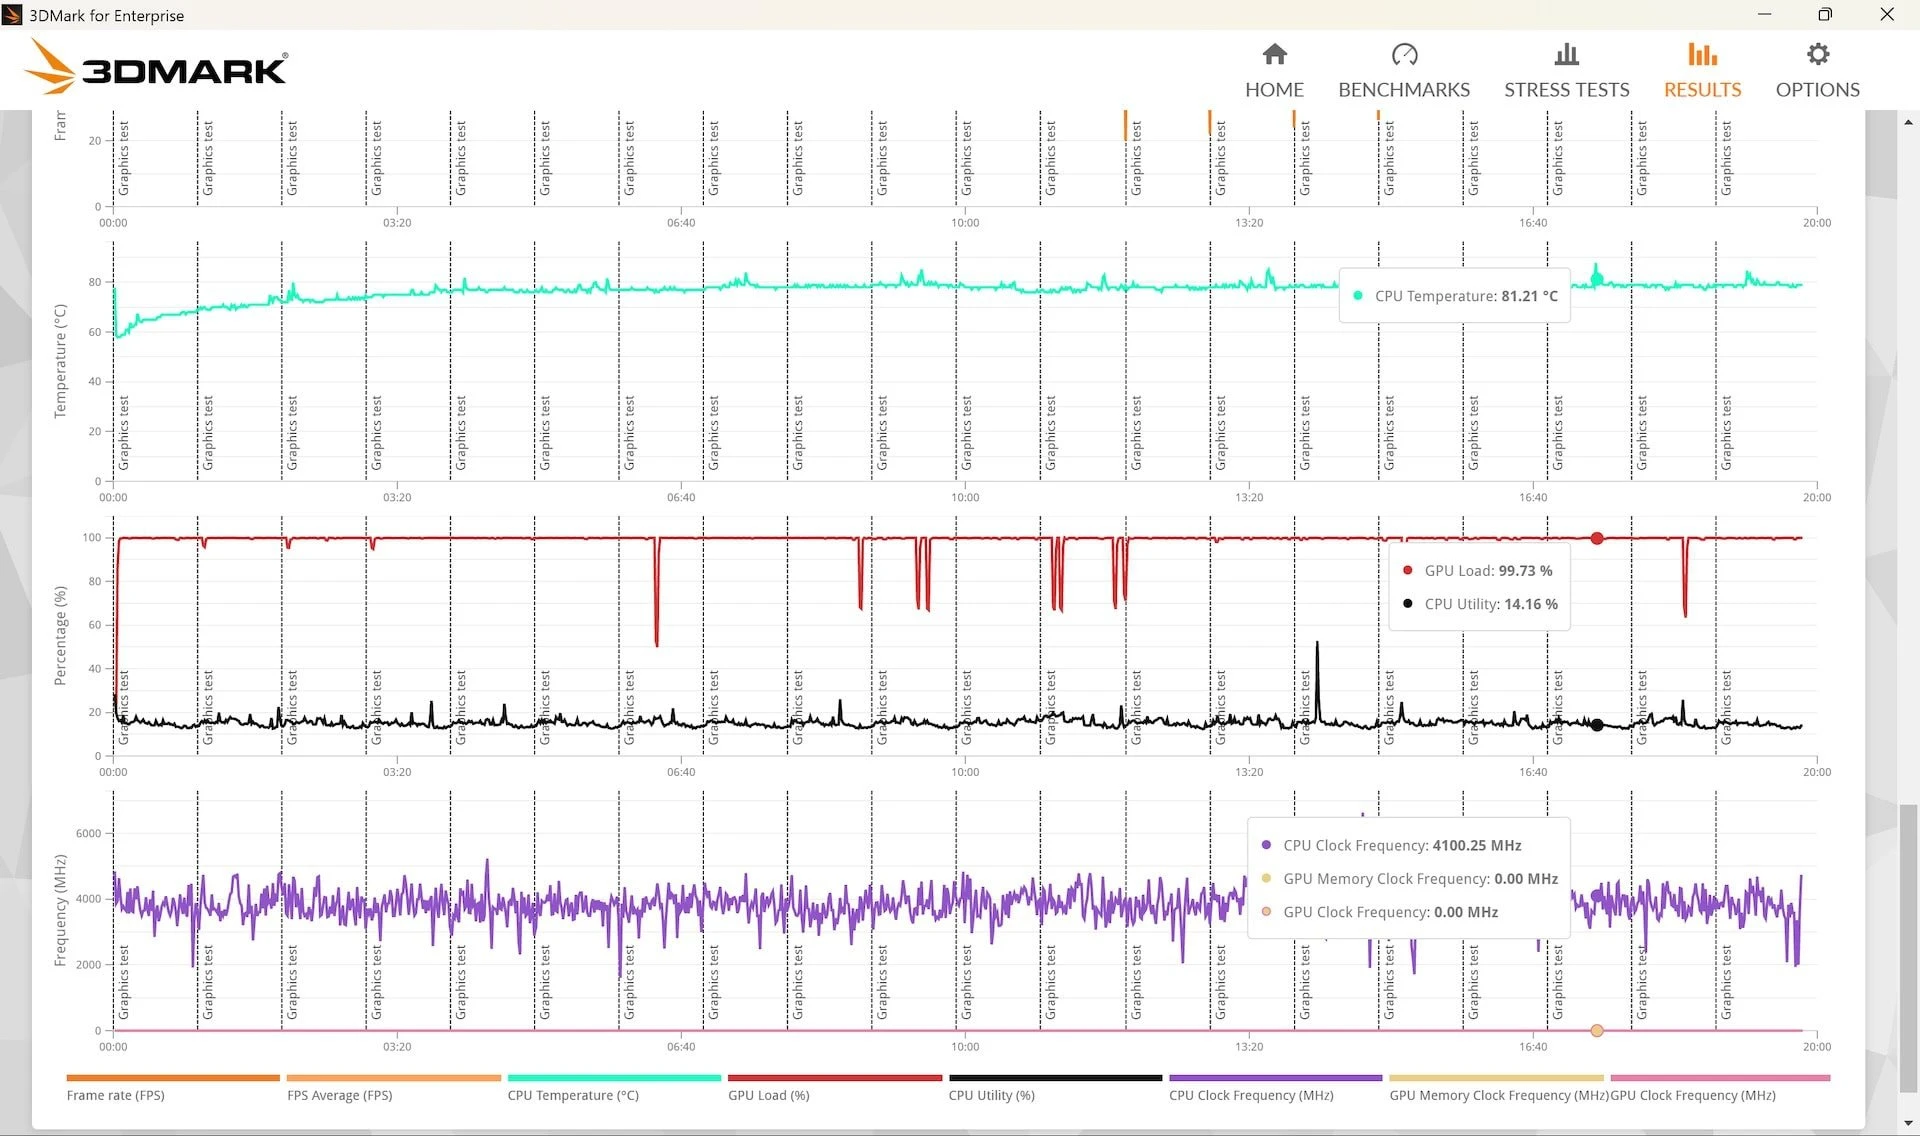Minimize the 3DMark window
The height and width of the screenshot is (1136, 1920).
pos(1764,14)
